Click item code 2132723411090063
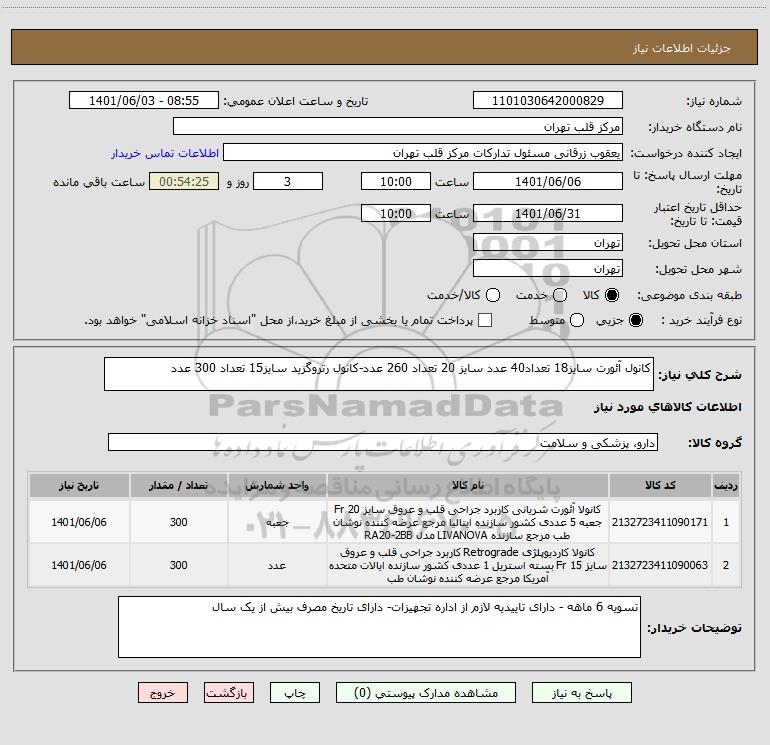The width and height of the screenshot is (770, 745). (660, 565)
